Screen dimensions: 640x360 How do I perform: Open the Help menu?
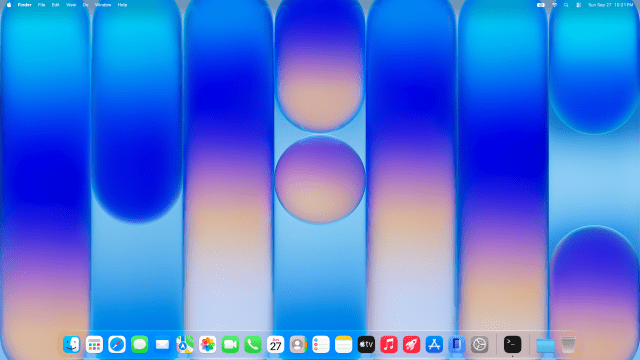[x=122, y=5]
